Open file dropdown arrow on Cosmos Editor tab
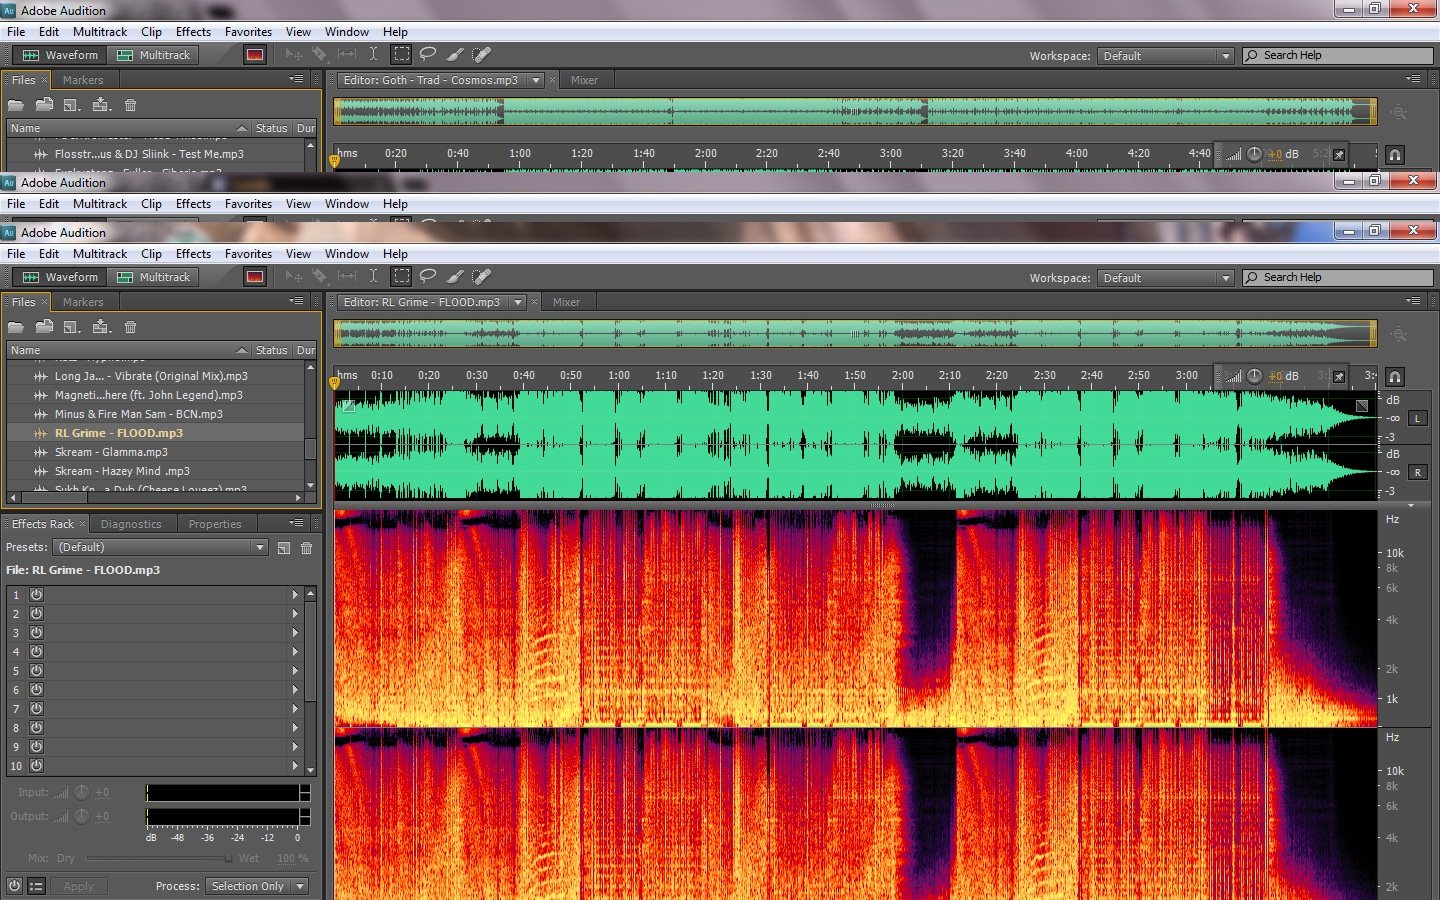 pyautogui.click(x=536, y=80)
